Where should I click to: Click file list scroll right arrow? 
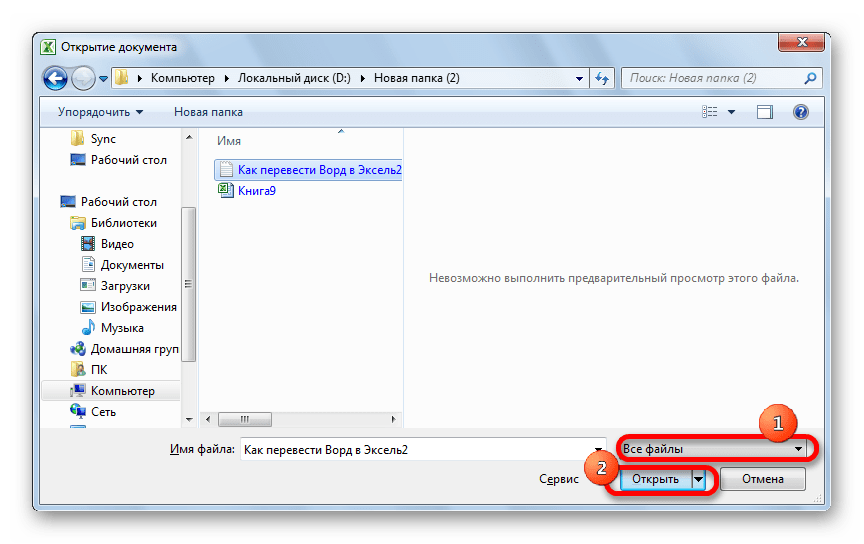393,419
